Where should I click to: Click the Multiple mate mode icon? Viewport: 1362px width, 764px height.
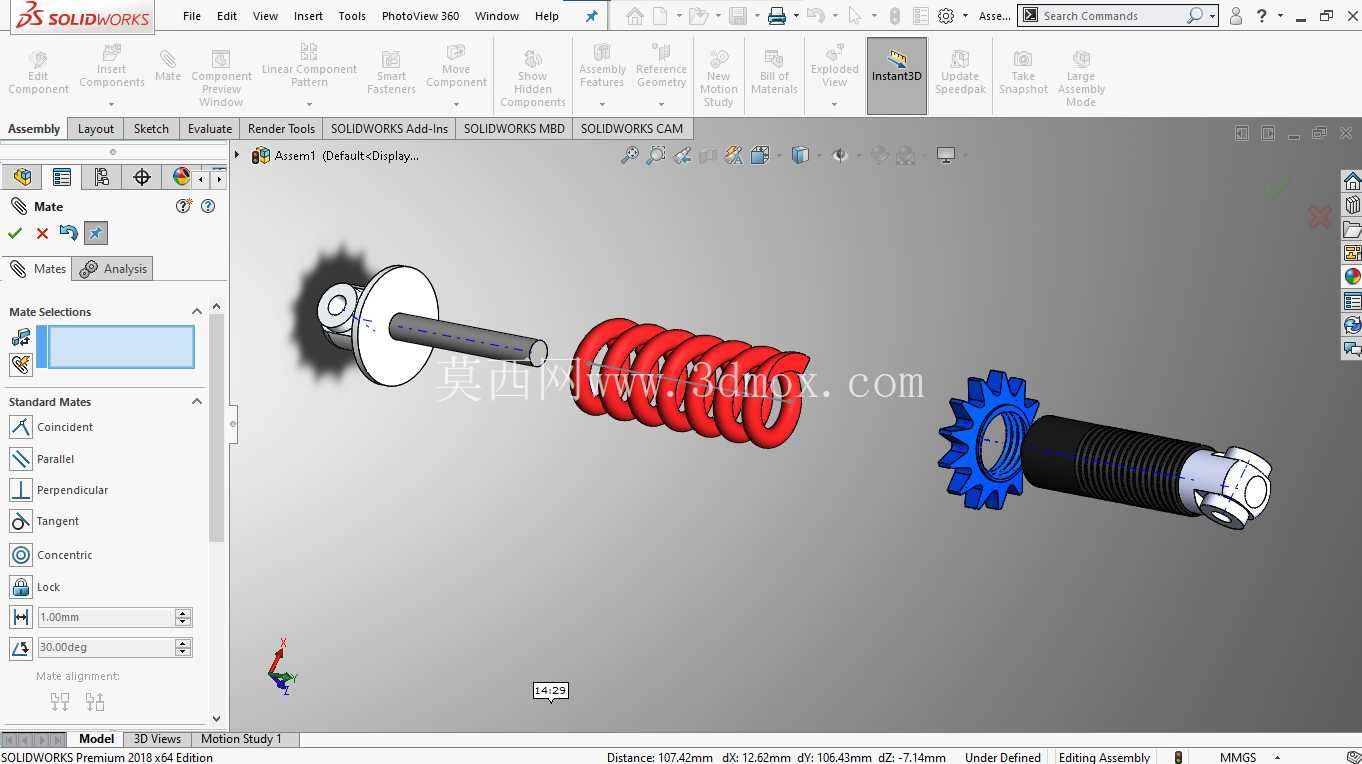pyautogui.click(x=21, y=364)
